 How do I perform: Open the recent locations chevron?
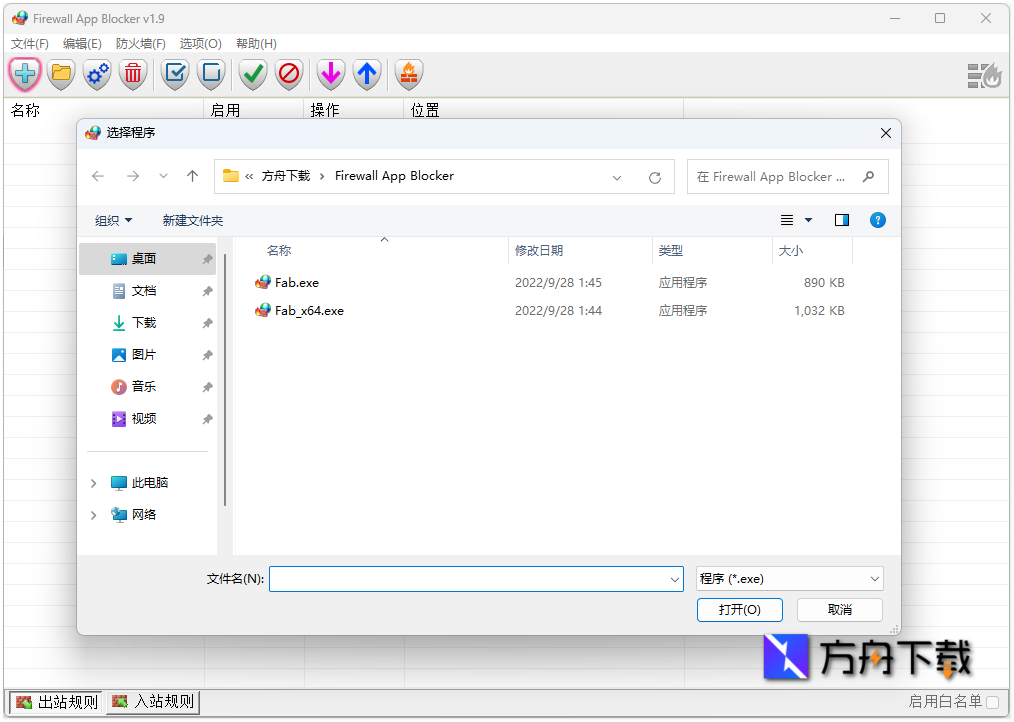click(164, 176)
